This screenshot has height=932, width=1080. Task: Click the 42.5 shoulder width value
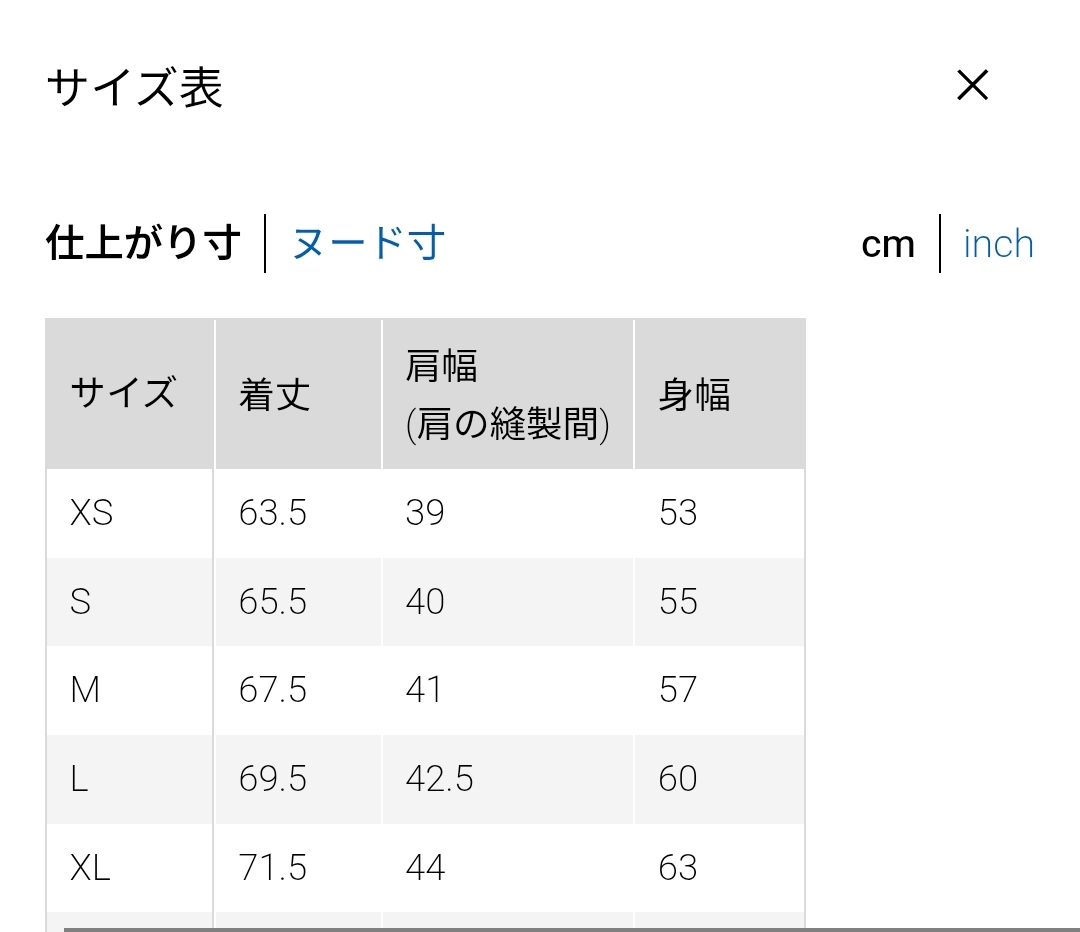439,779
